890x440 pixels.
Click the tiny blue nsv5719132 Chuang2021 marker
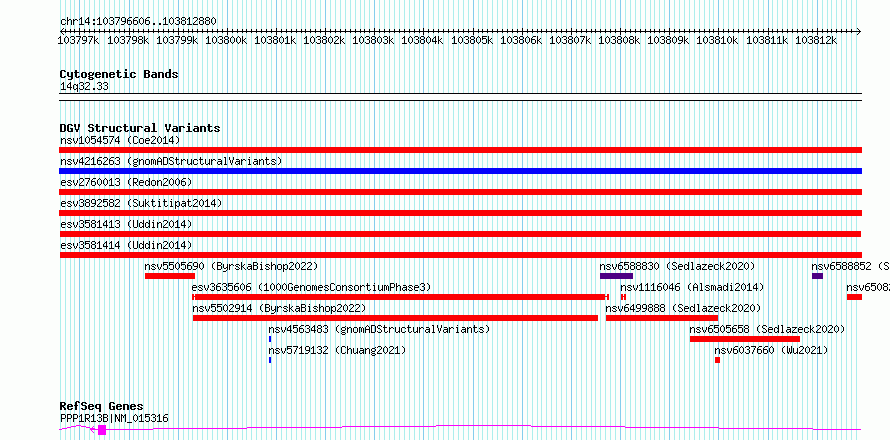click(270, 360)
